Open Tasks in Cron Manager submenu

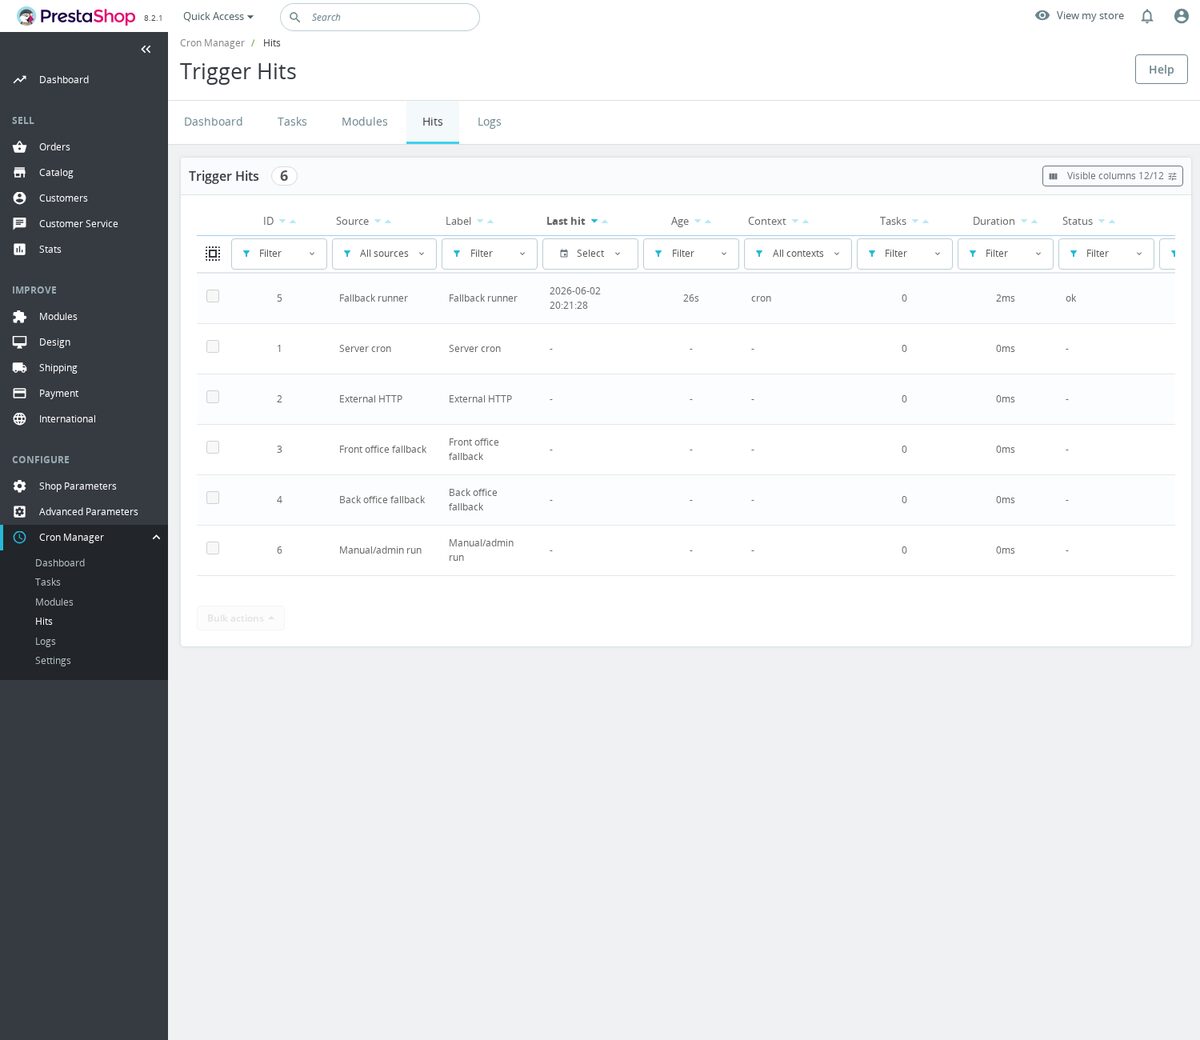click(x=48, y=582)
